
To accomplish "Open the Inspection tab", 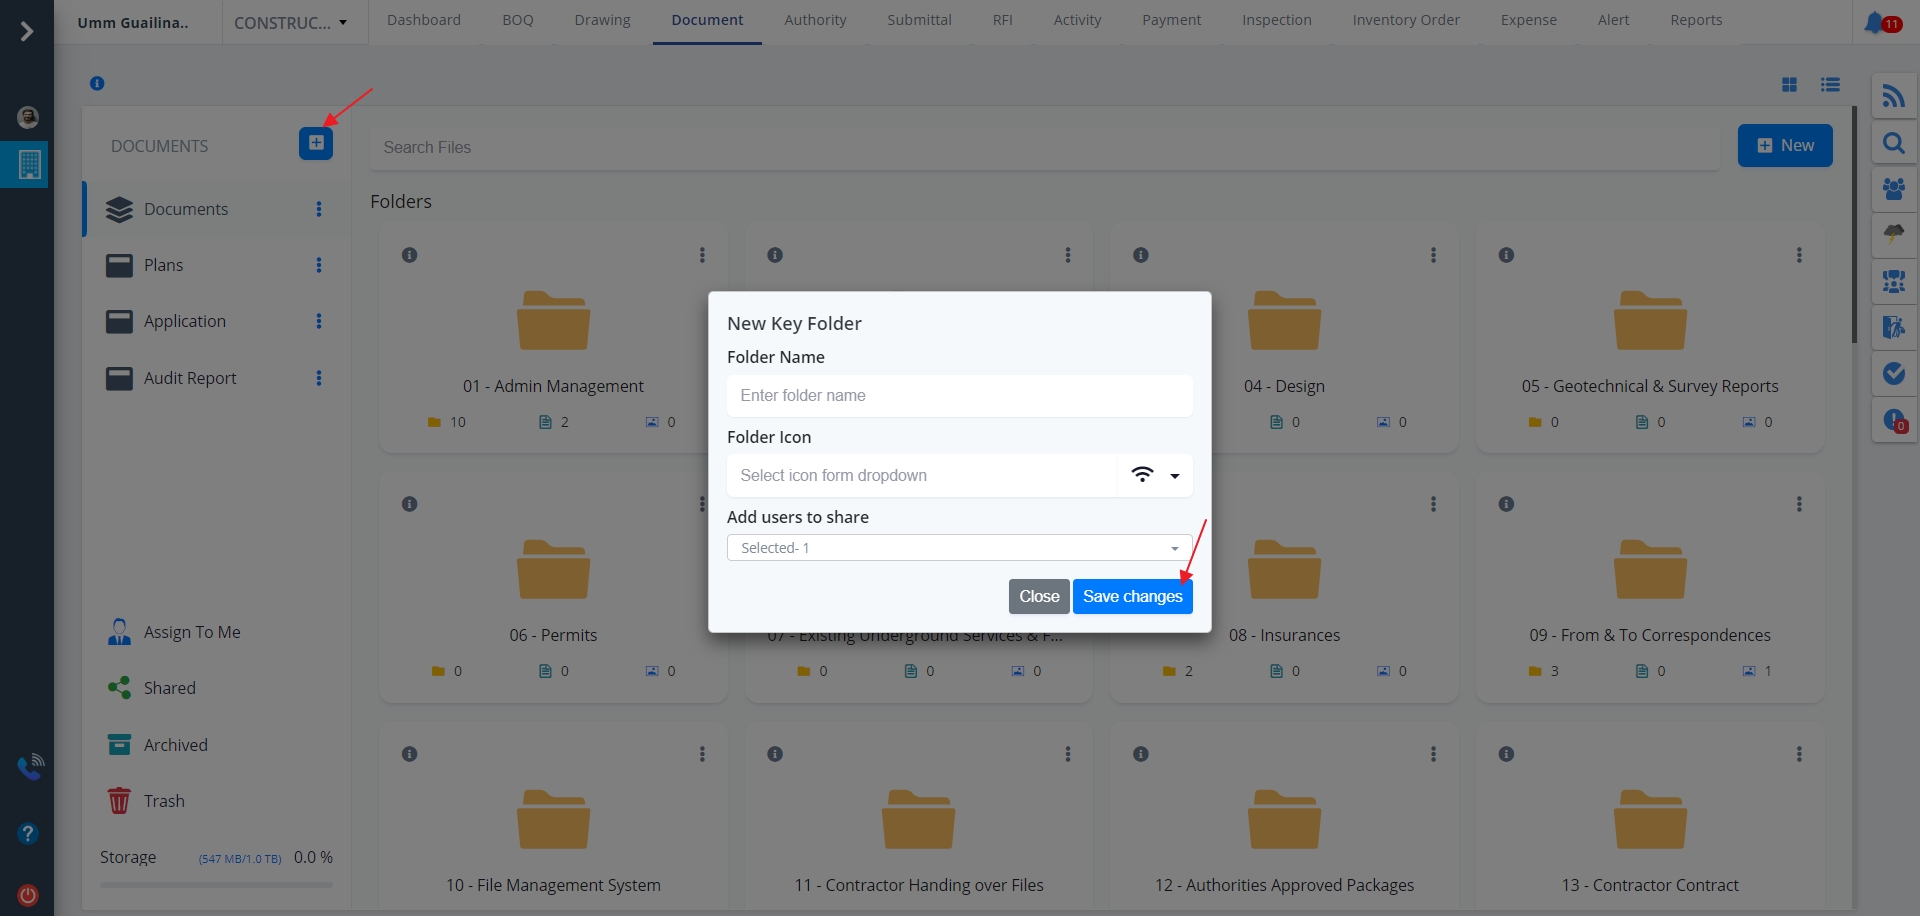I will click(x=1276, y=20).
